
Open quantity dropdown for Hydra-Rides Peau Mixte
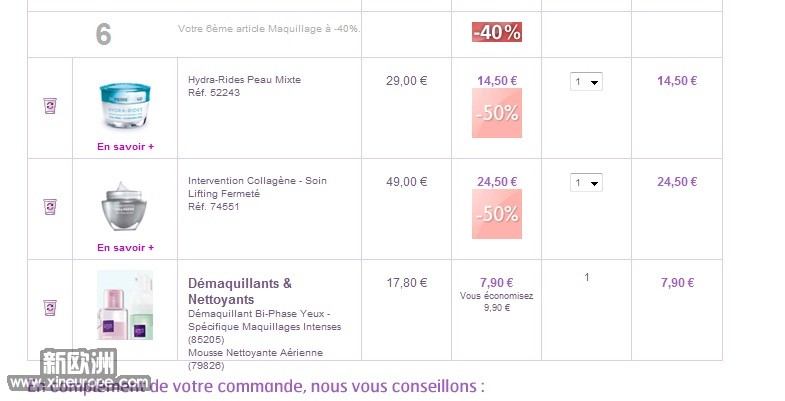point(586,82)
